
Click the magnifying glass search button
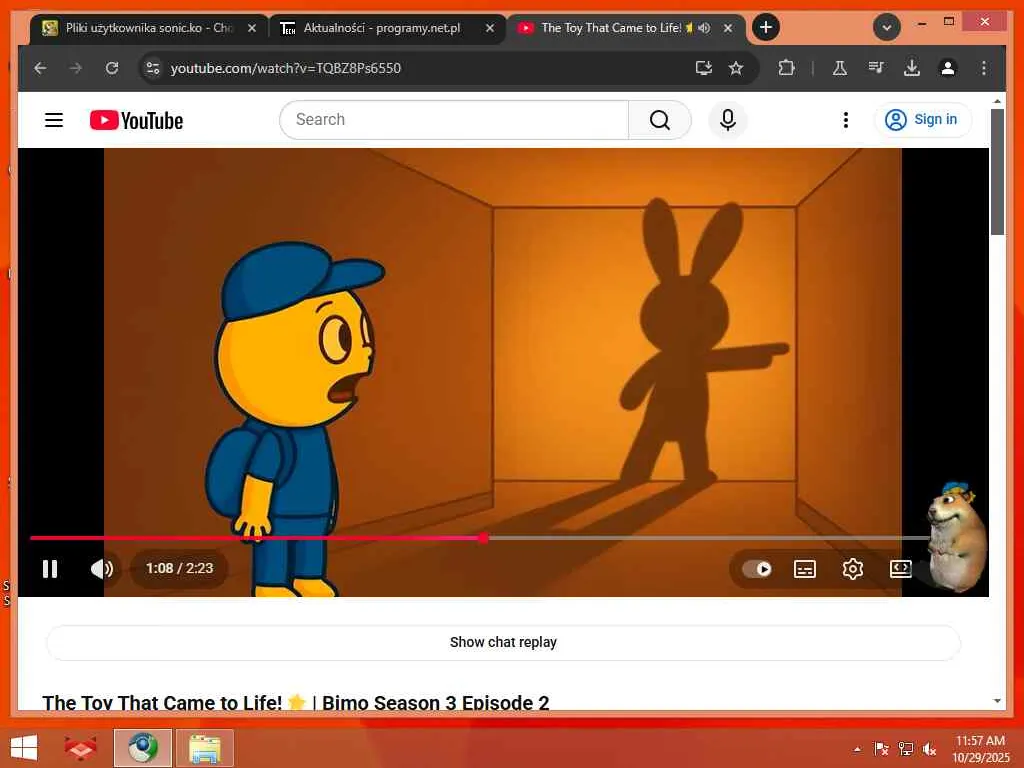point(660,120)
